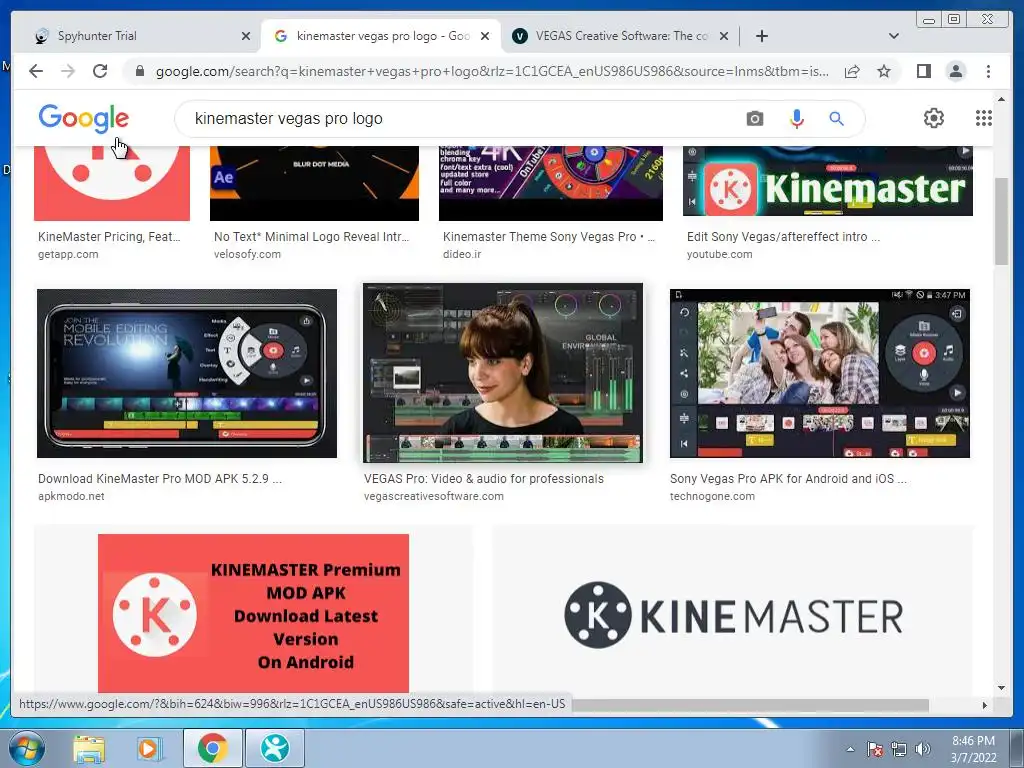Click the network tray icon
Screen dimensions: 1024x768
point(899,749)
